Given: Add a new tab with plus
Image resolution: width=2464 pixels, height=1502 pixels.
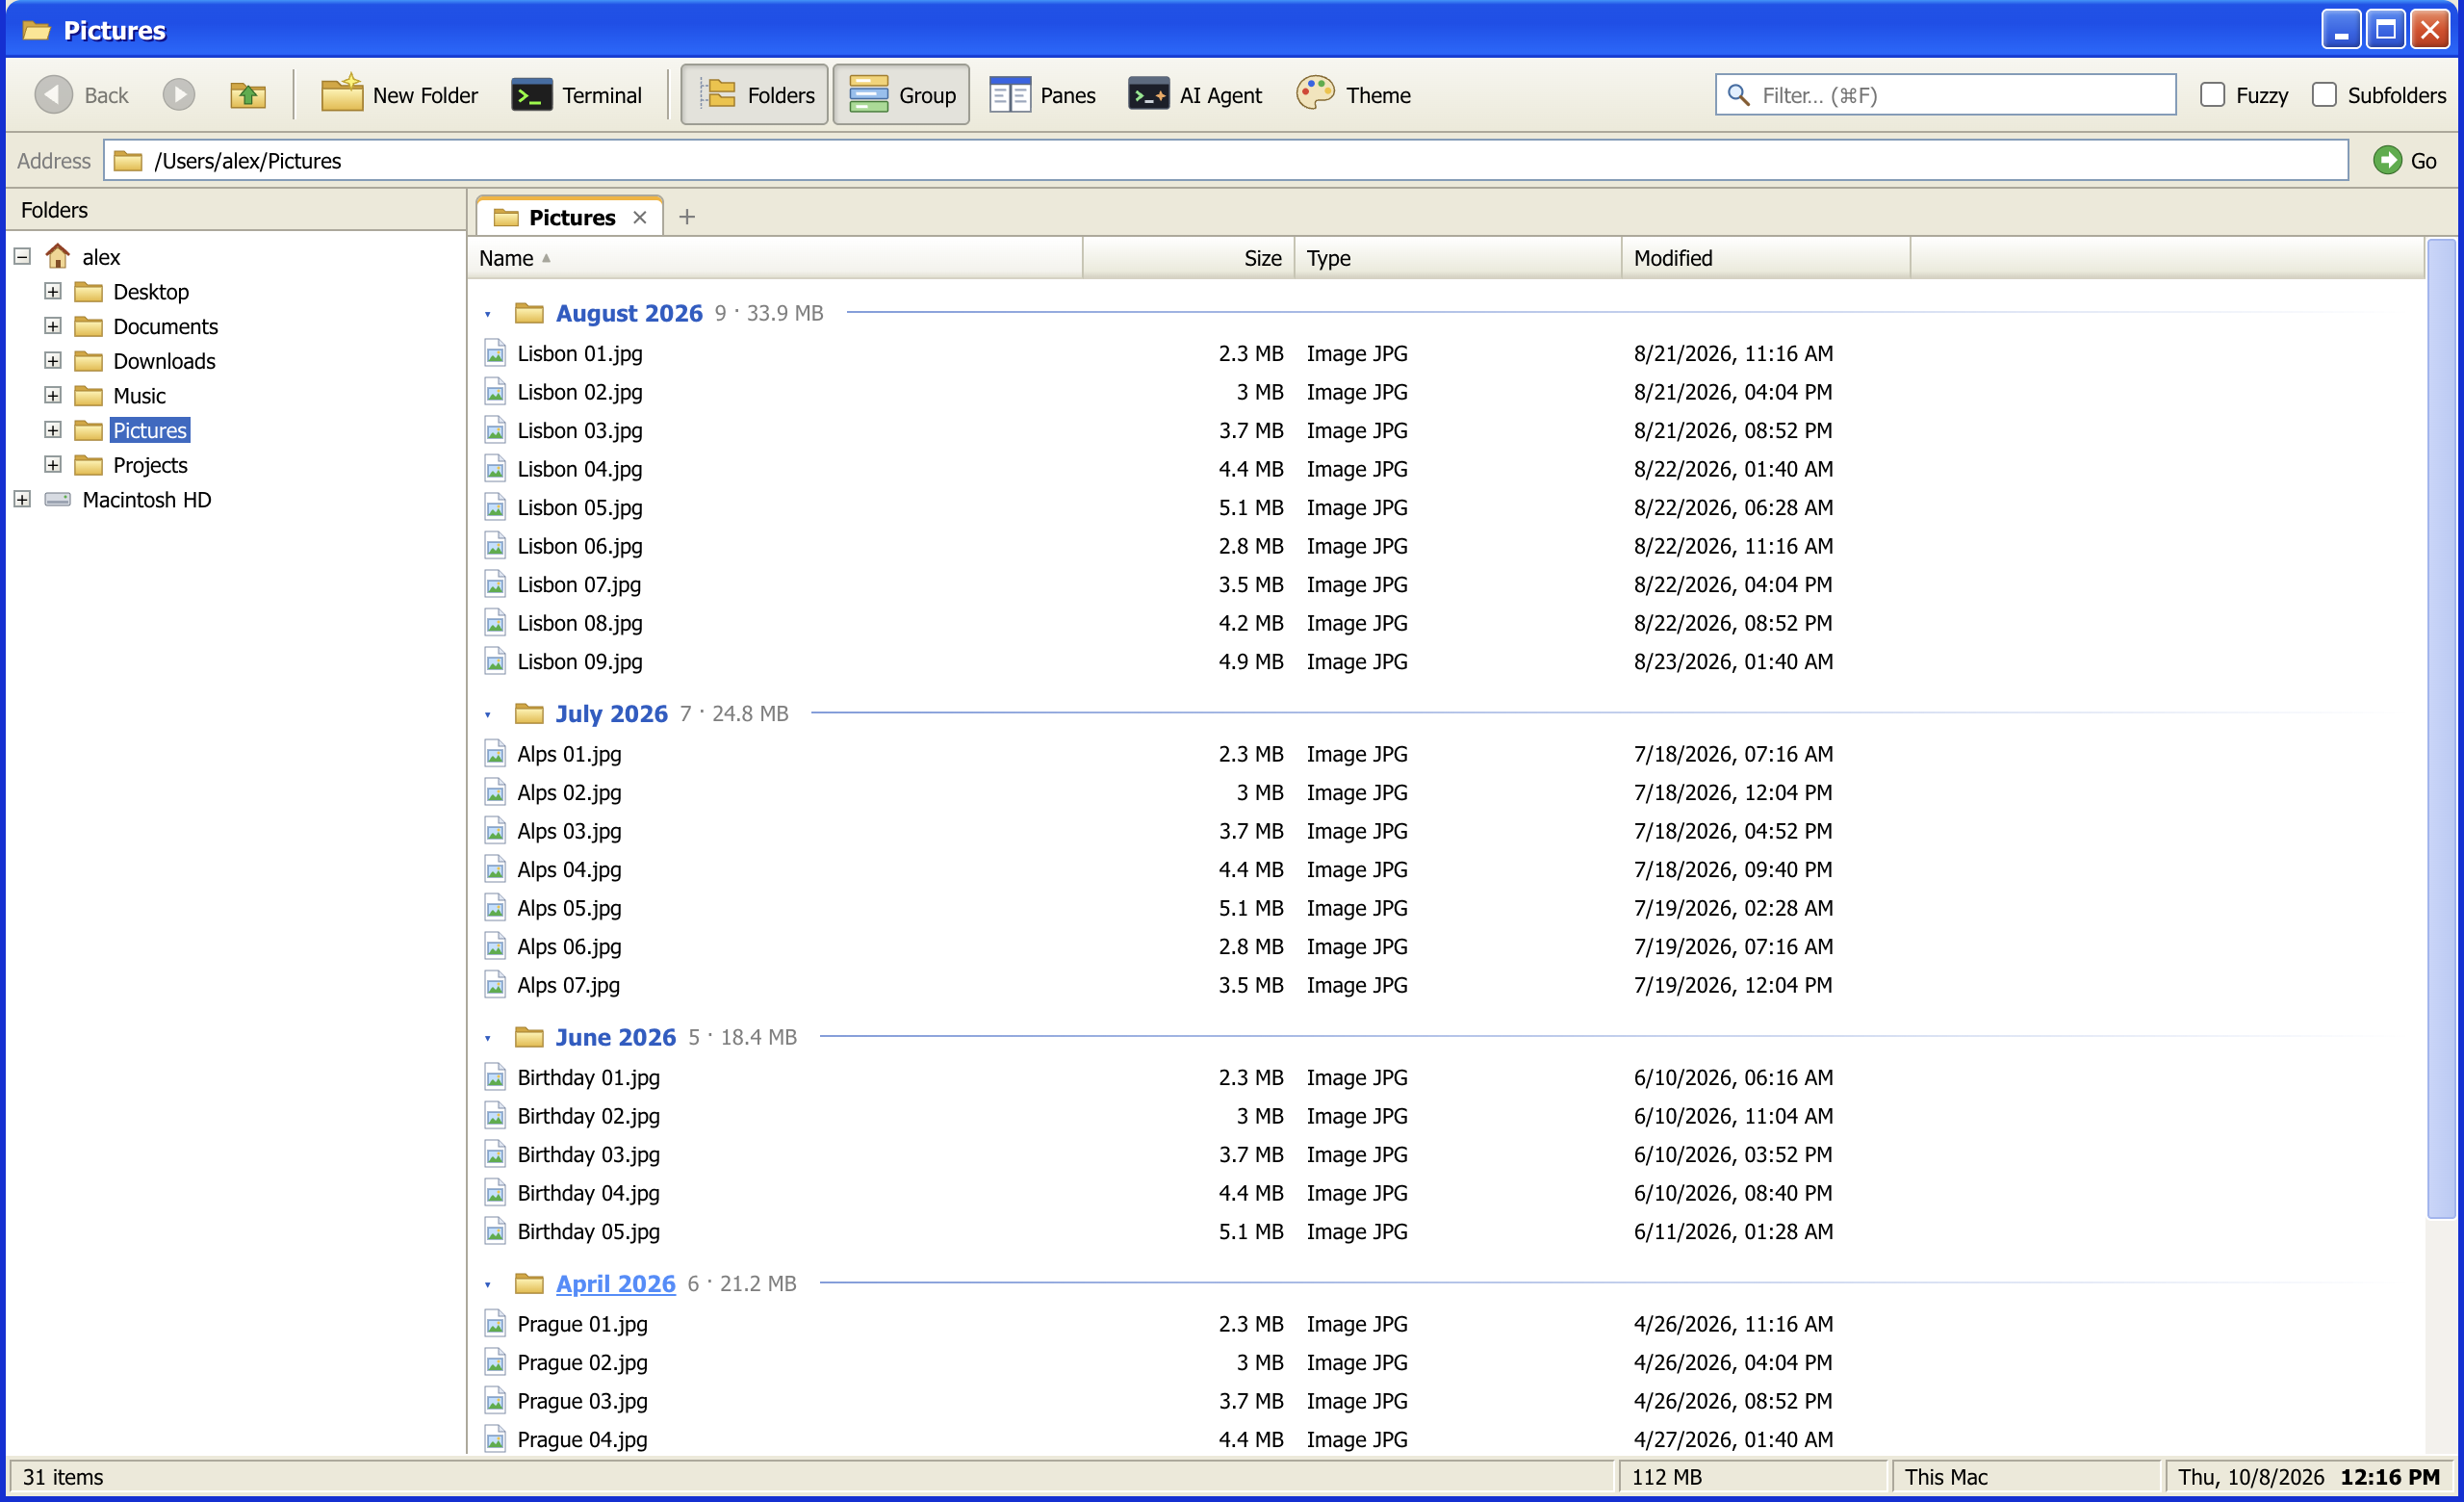Looking at the screenshot, I should [687, 217].
